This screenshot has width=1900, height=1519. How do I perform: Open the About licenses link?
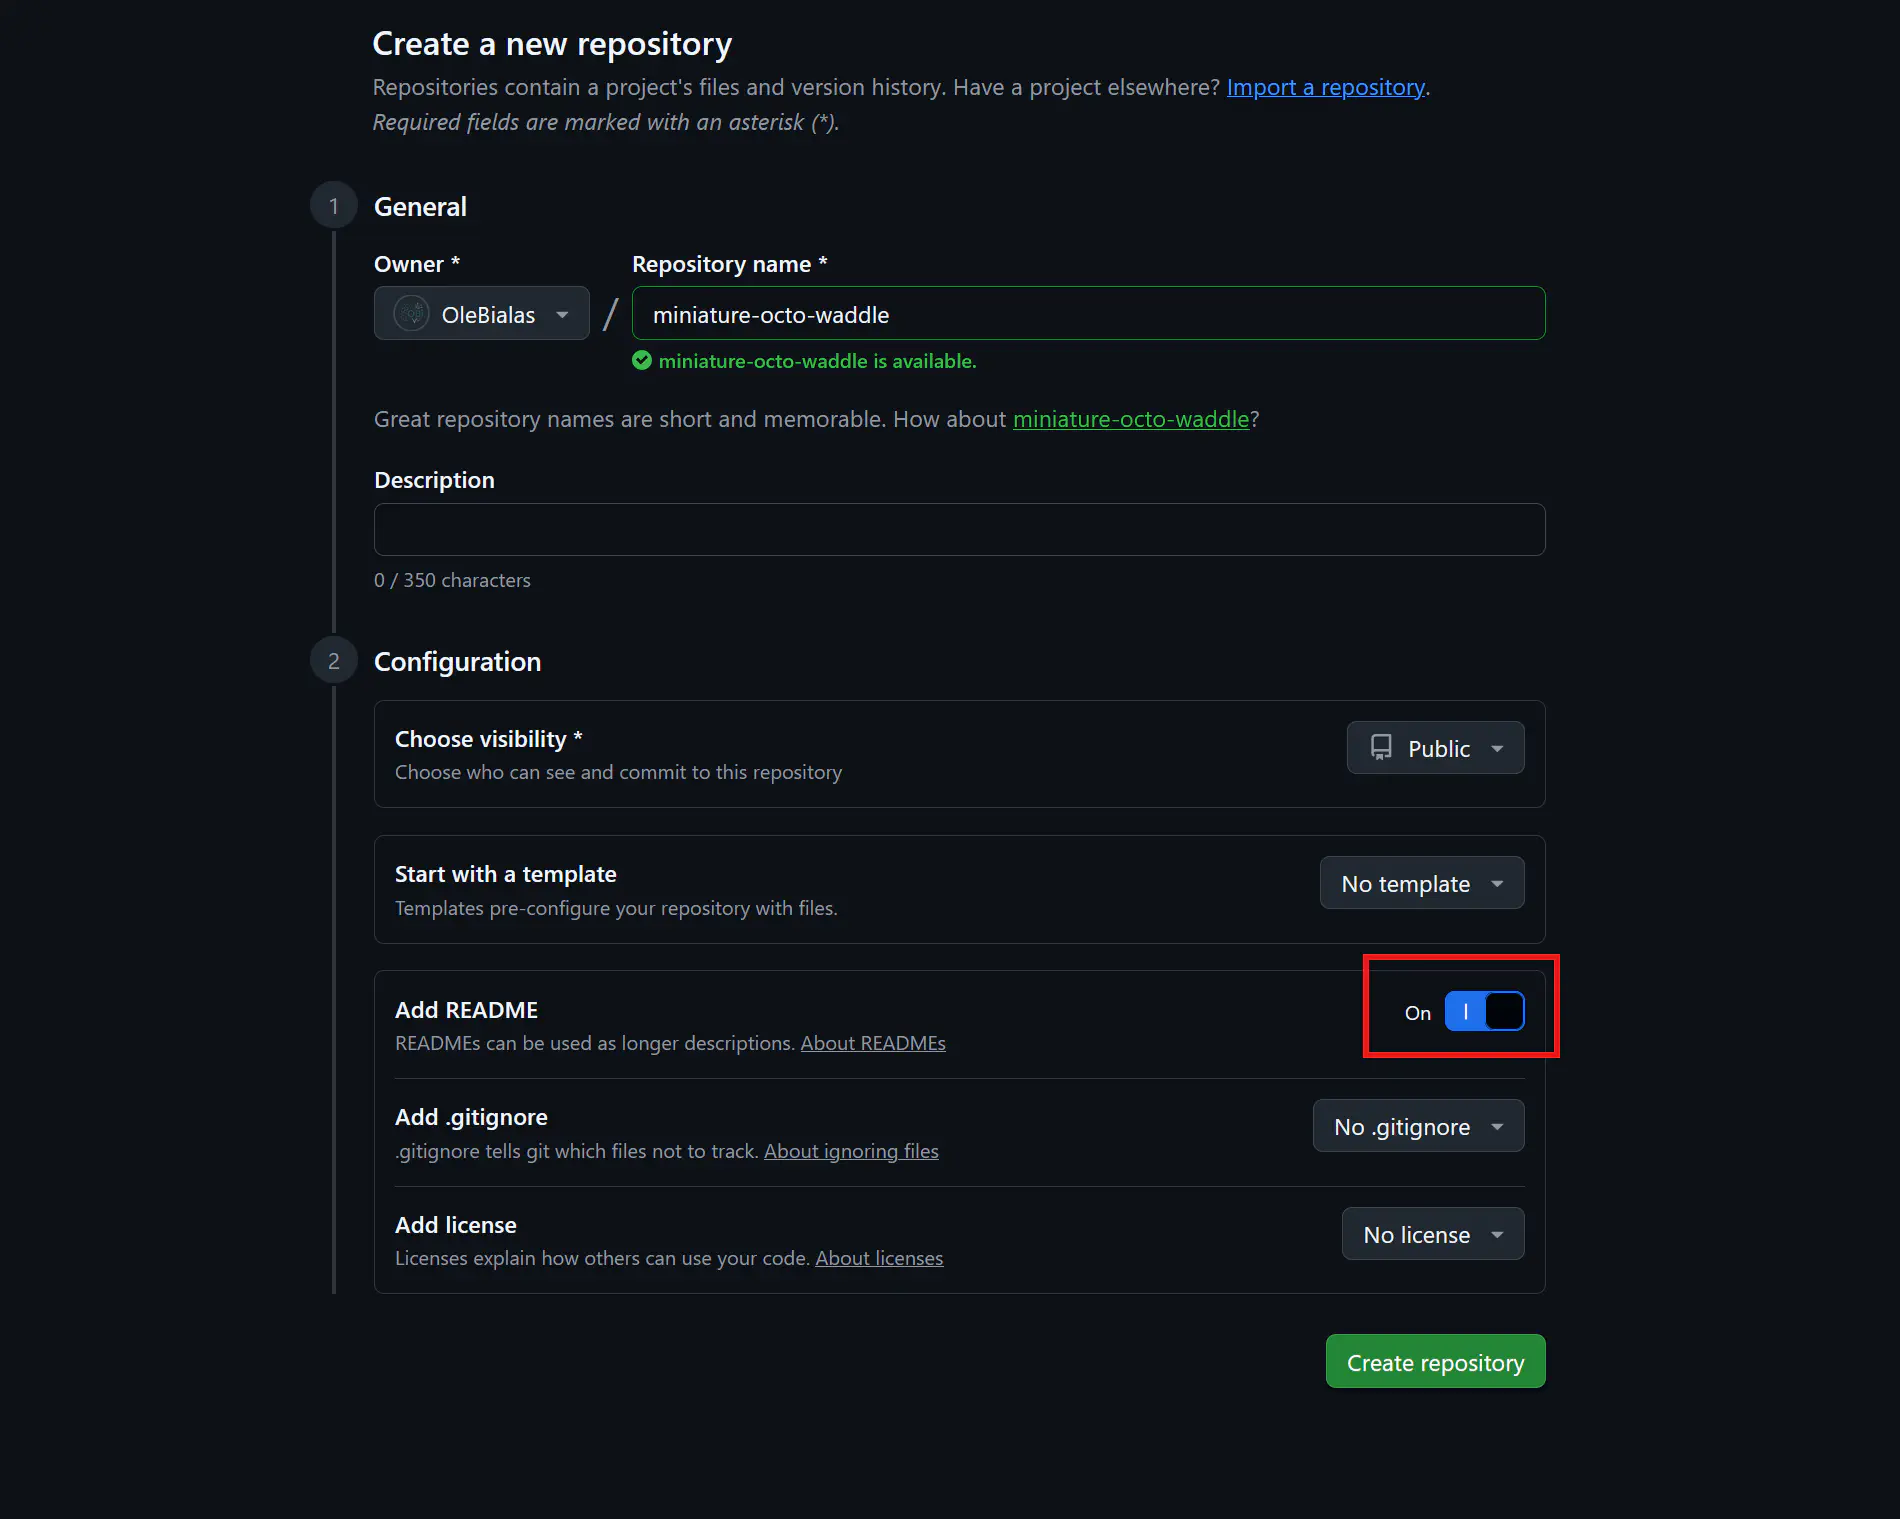[x=879, y=1258]
